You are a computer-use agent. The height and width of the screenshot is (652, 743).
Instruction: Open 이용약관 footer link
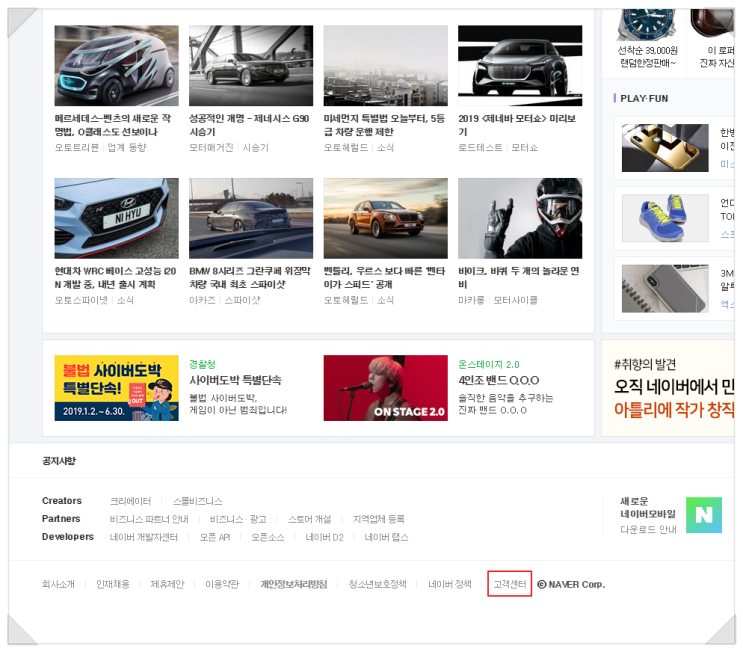click(222, 584)
